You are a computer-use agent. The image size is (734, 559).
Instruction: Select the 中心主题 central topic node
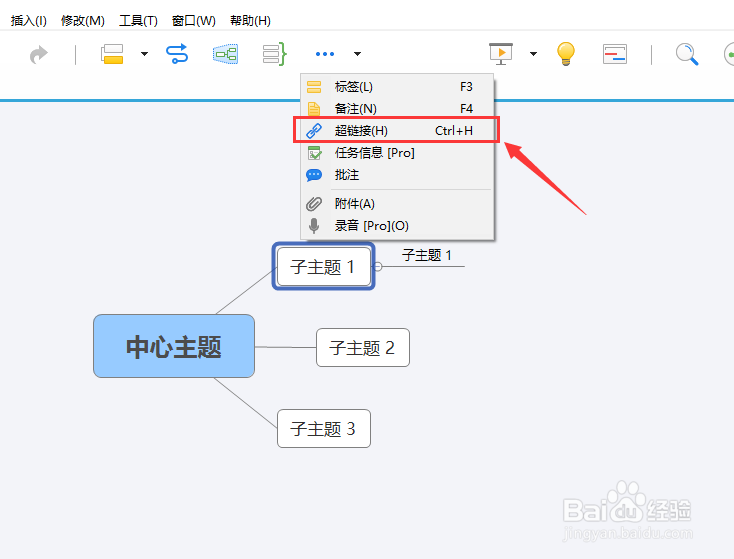(x=174, y=346)
